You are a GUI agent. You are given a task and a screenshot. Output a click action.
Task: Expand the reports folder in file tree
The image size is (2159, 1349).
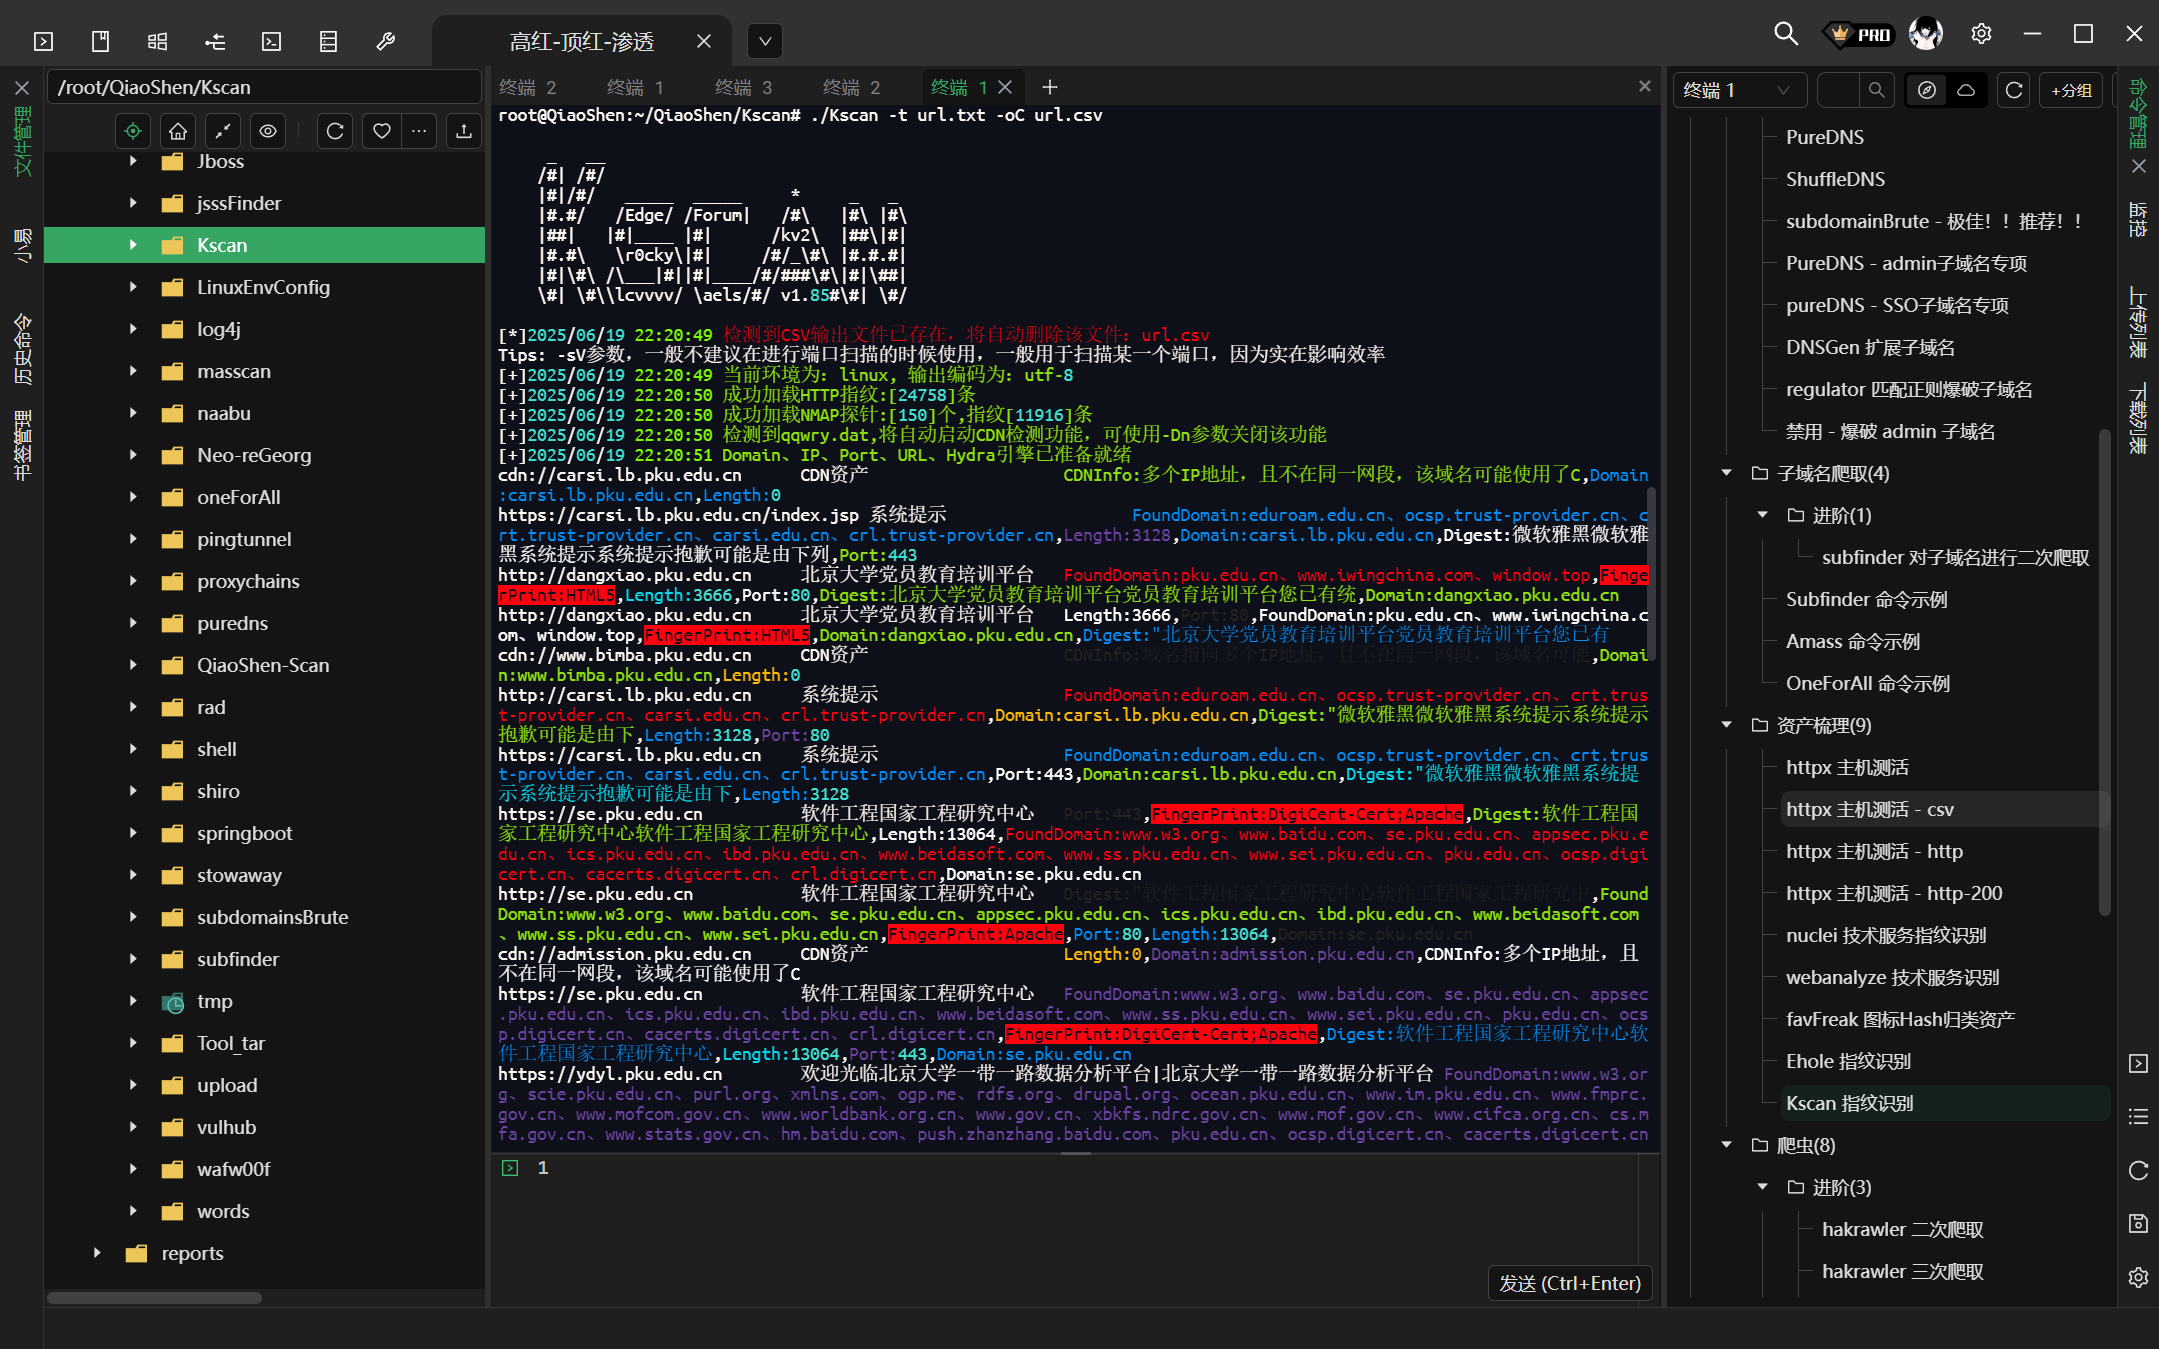pyautogui.click(x=97, y=1253)
